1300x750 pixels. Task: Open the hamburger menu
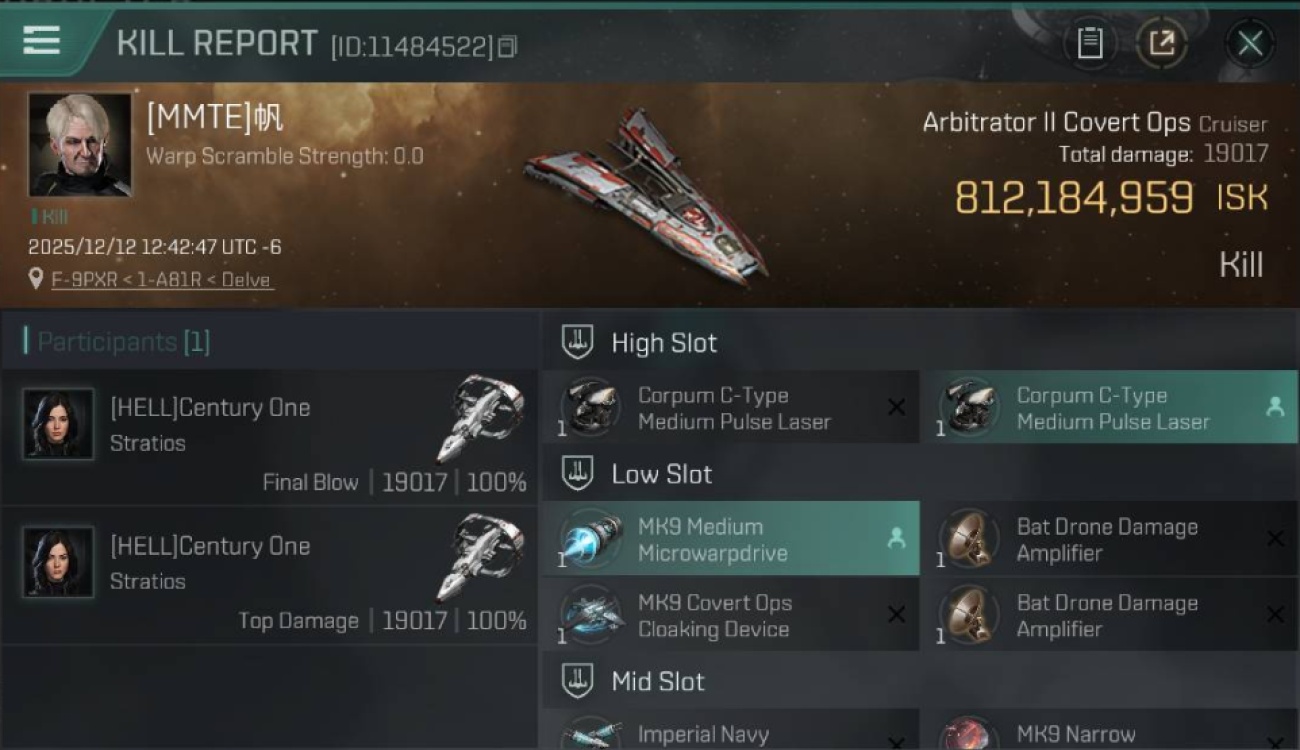pos(41,41)
